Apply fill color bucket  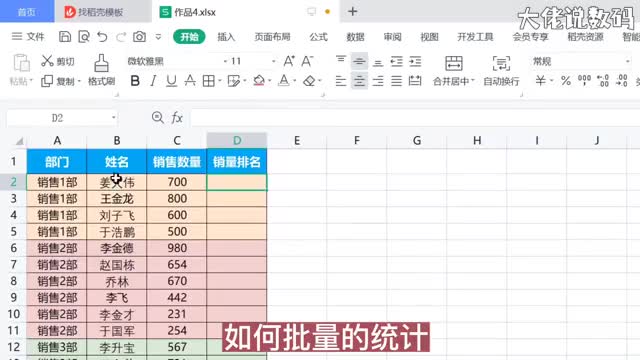pos(259,81)
